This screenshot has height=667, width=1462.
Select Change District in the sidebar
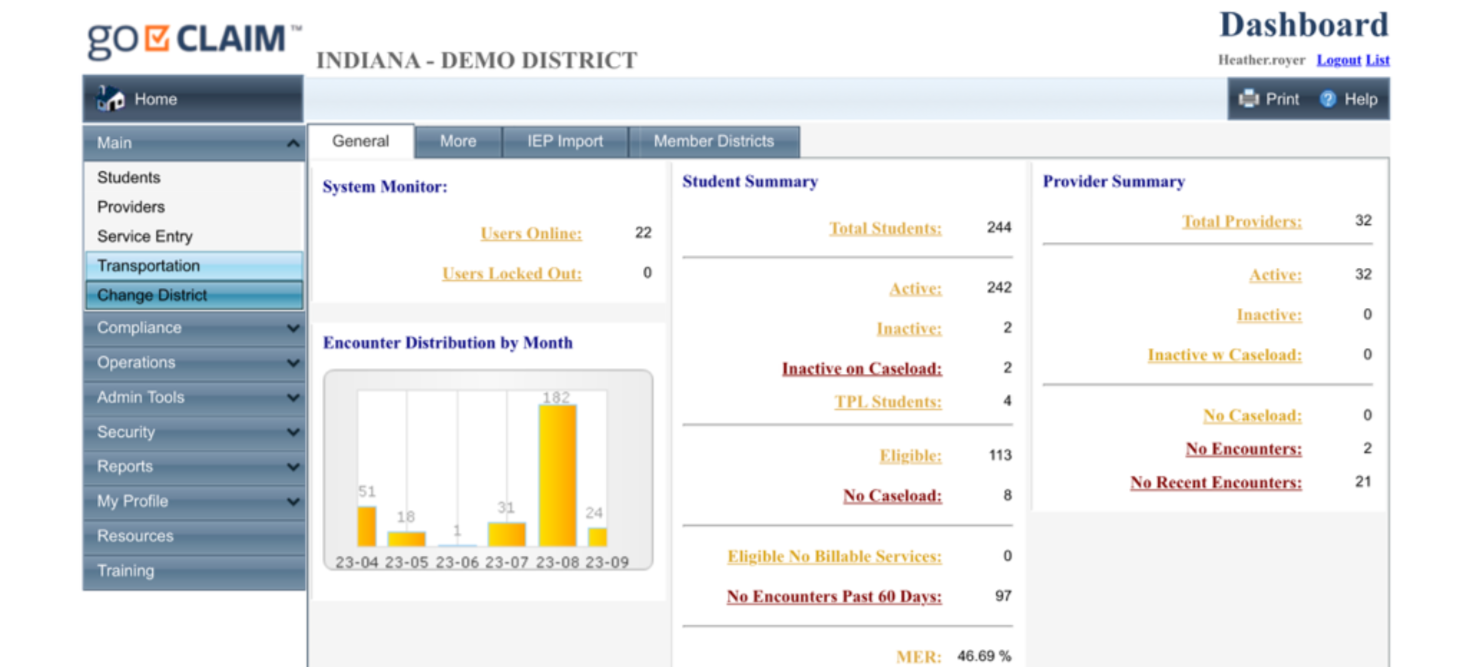pos(147,295)
